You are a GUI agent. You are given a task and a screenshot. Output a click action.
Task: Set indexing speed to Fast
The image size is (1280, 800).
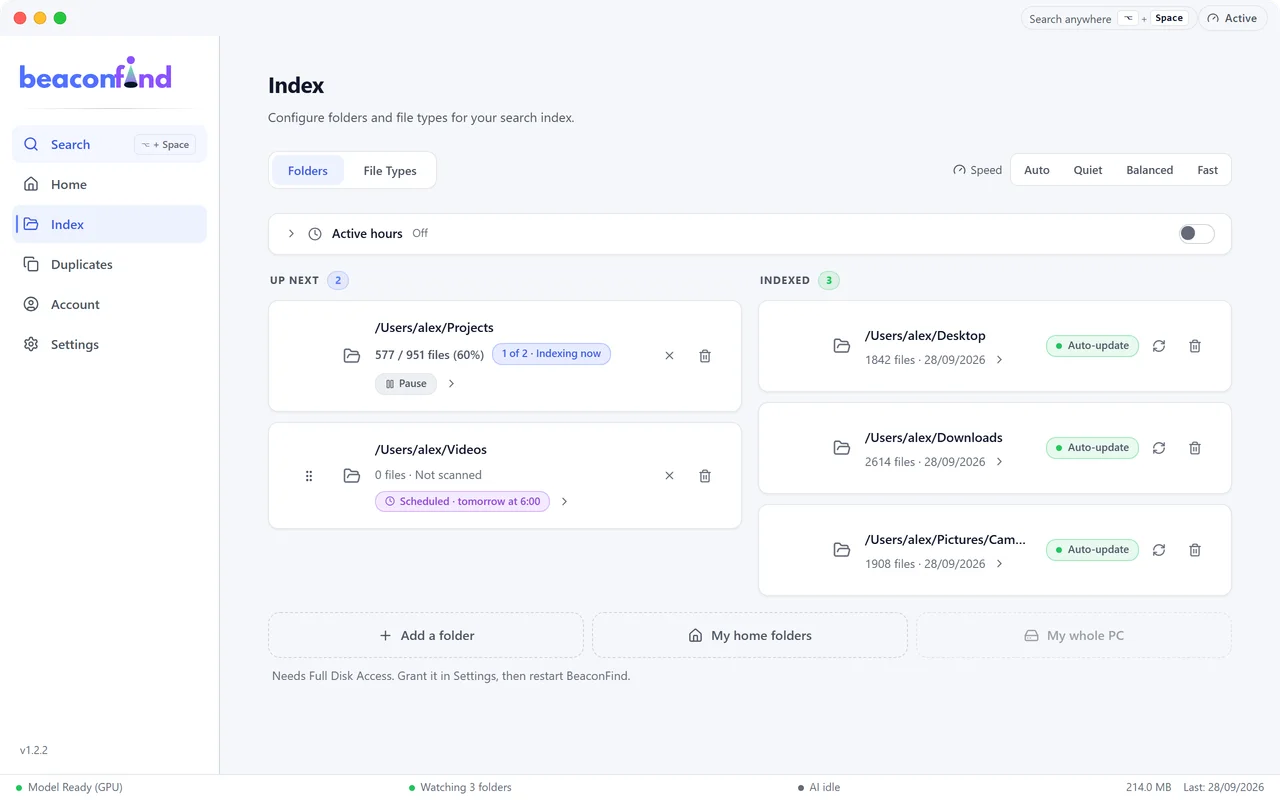[1207, 170]
